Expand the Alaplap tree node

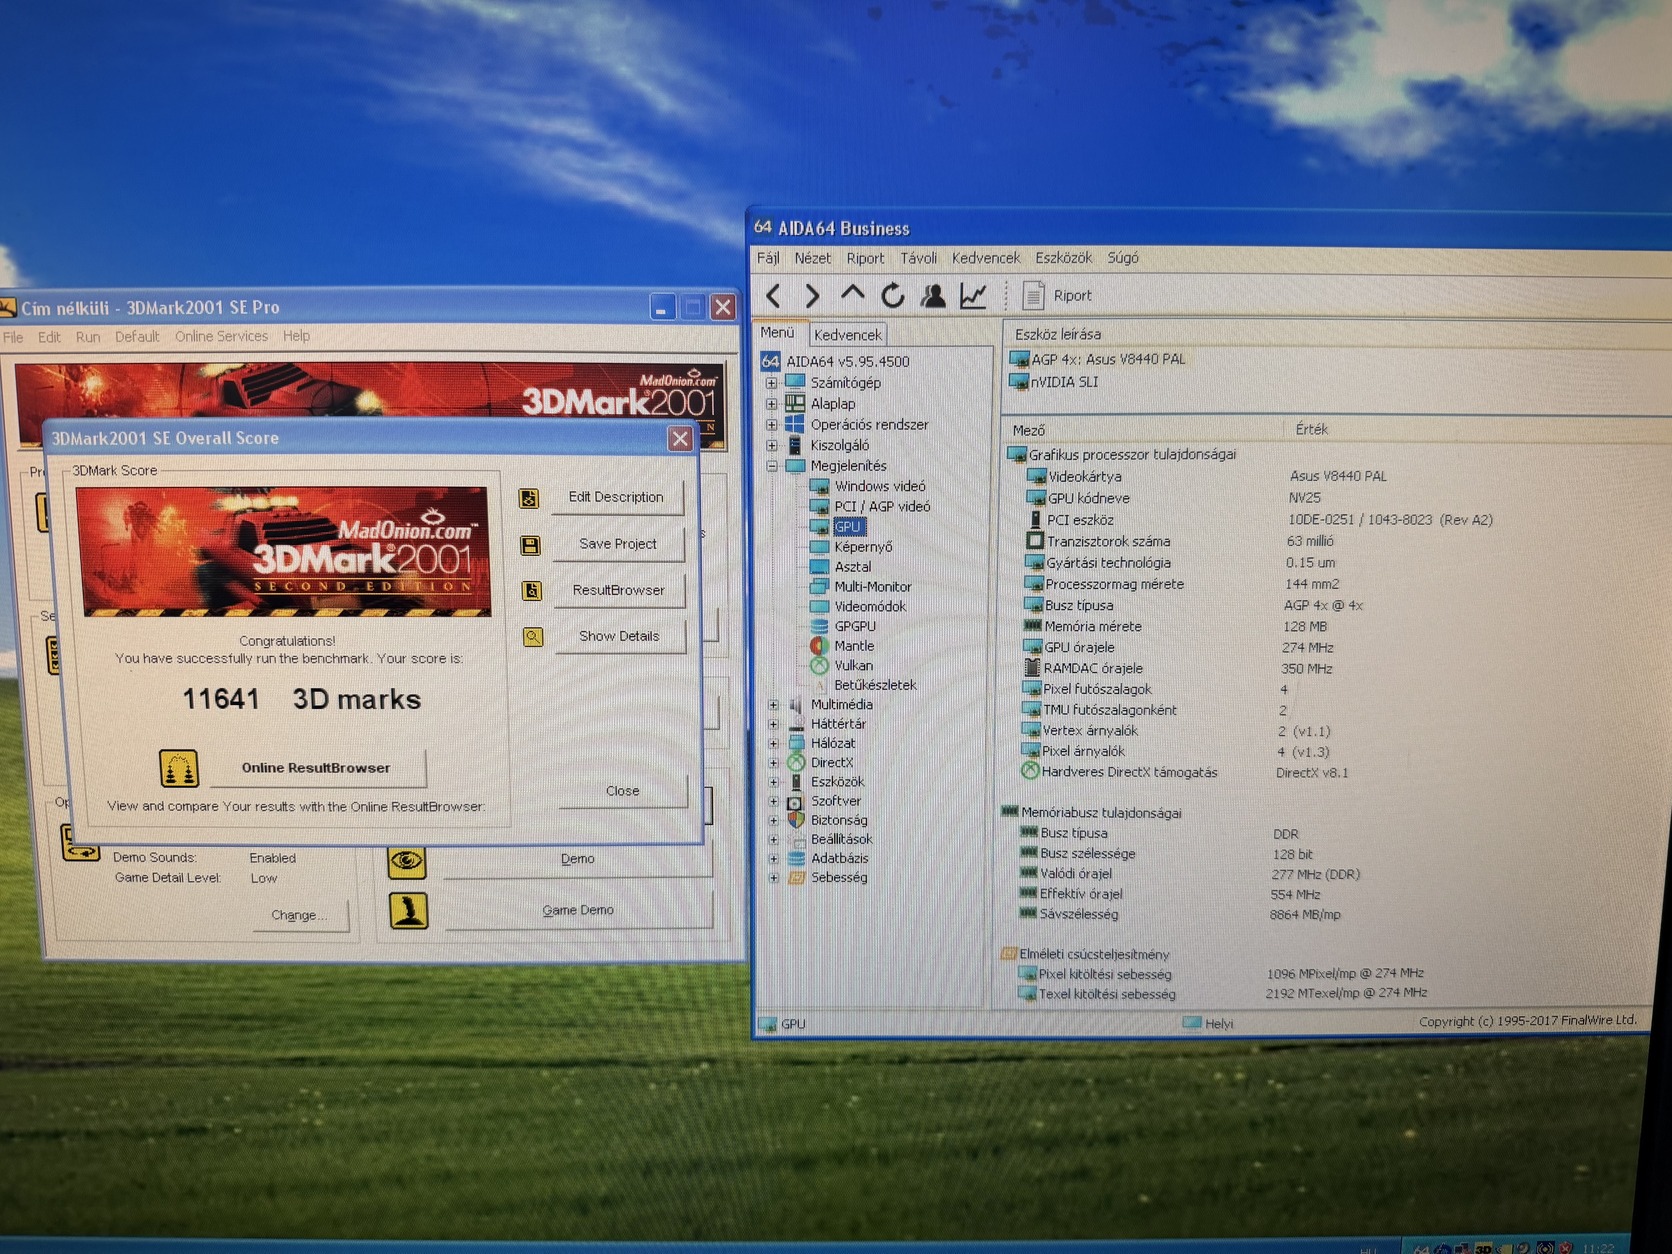point(771,404)
